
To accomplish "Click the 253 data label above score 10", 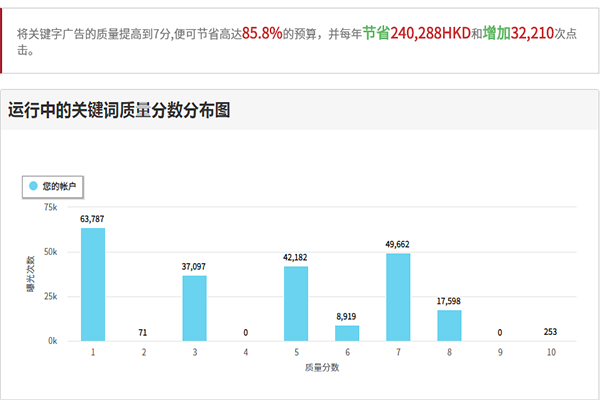I will tap(551, 331).
